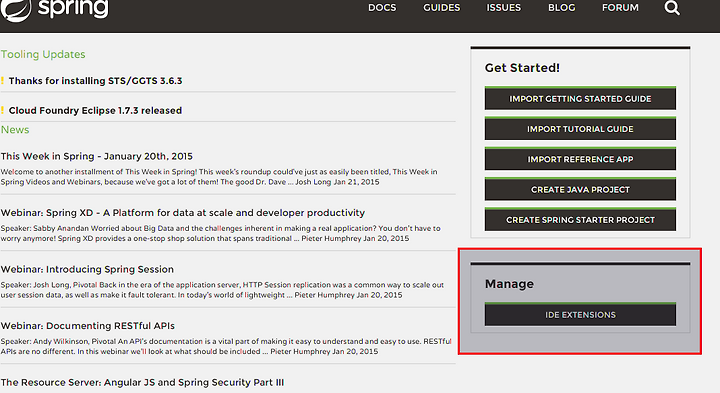Open 'Thanks for installing STS/GGTS 3.6.3' update
The image size is (720, 393).
tap(96, 81)
